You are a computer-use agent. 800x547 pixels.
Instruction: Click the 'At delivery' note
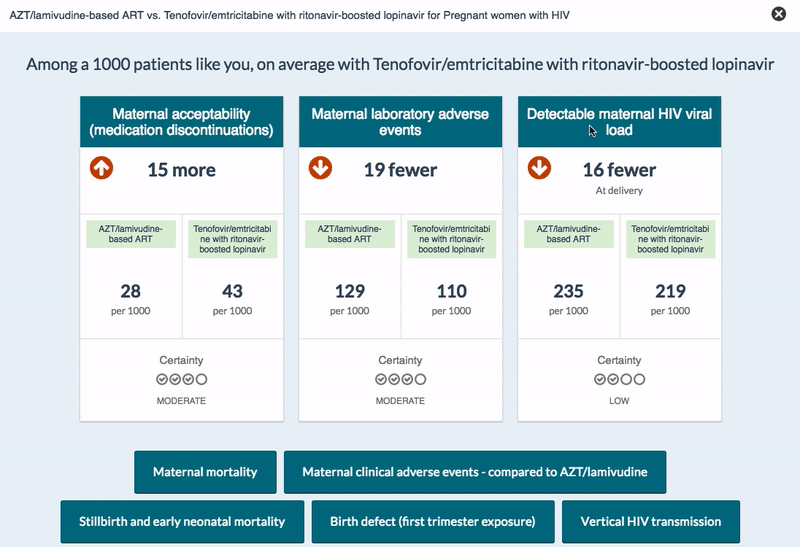[619, 190]
